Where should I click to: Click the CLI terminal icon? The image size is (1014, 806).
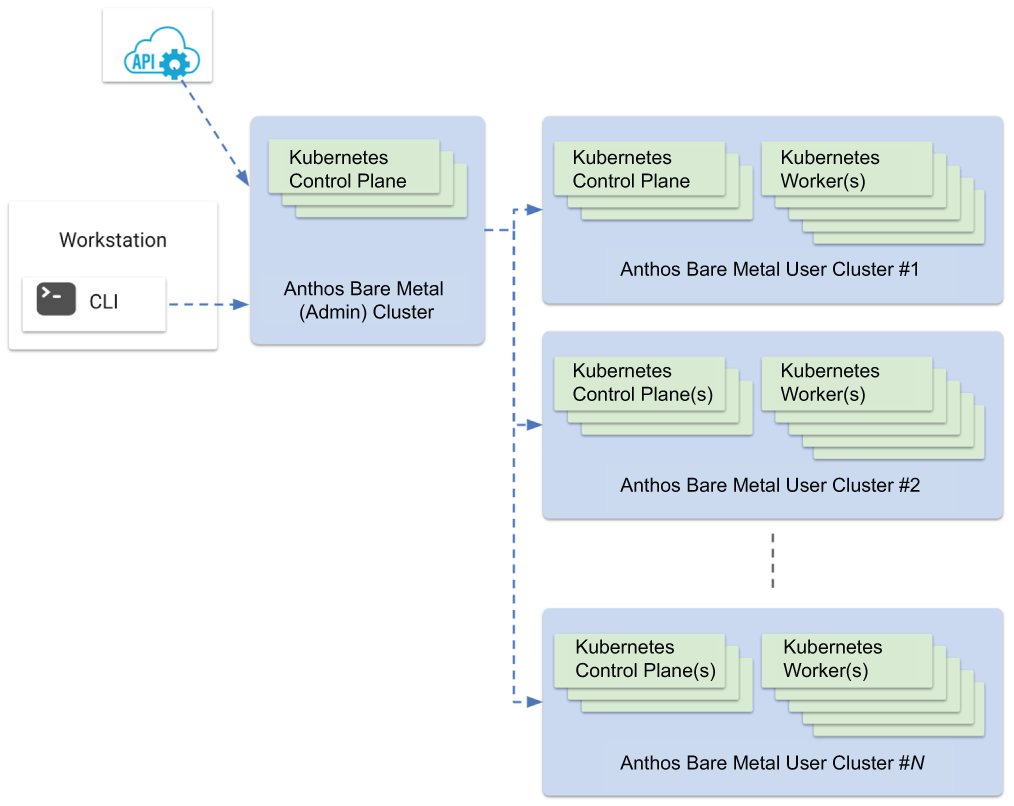[56, 299]
